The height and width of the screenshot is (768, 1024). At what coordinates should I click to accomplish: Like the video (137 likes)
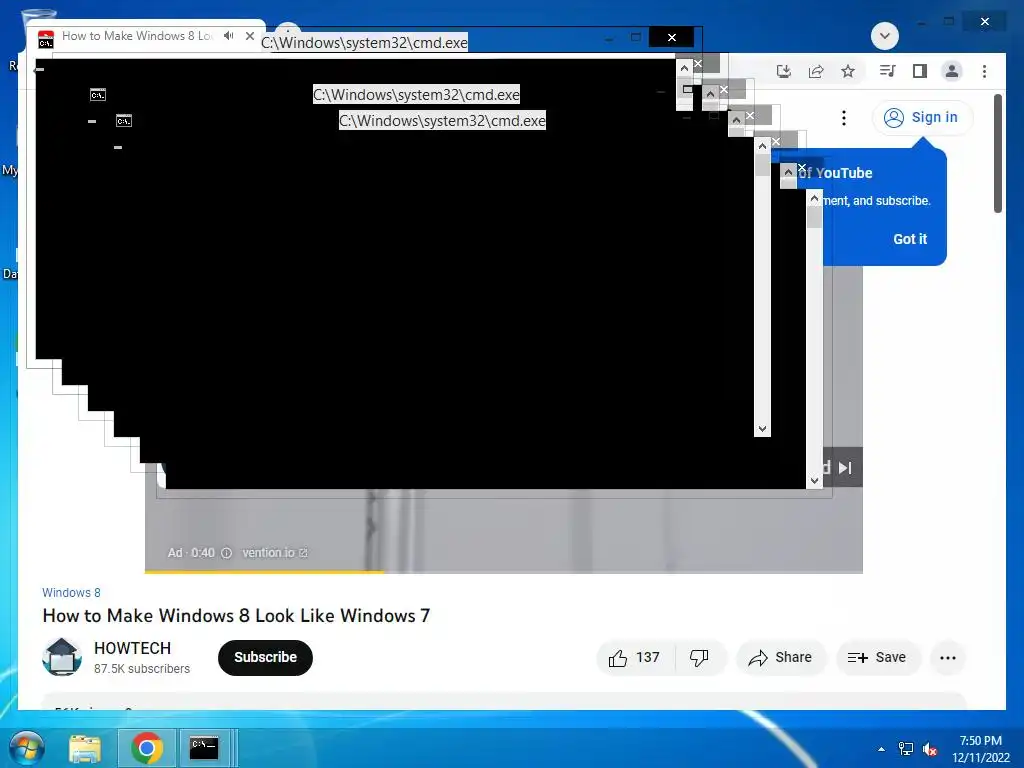[633, 658]
